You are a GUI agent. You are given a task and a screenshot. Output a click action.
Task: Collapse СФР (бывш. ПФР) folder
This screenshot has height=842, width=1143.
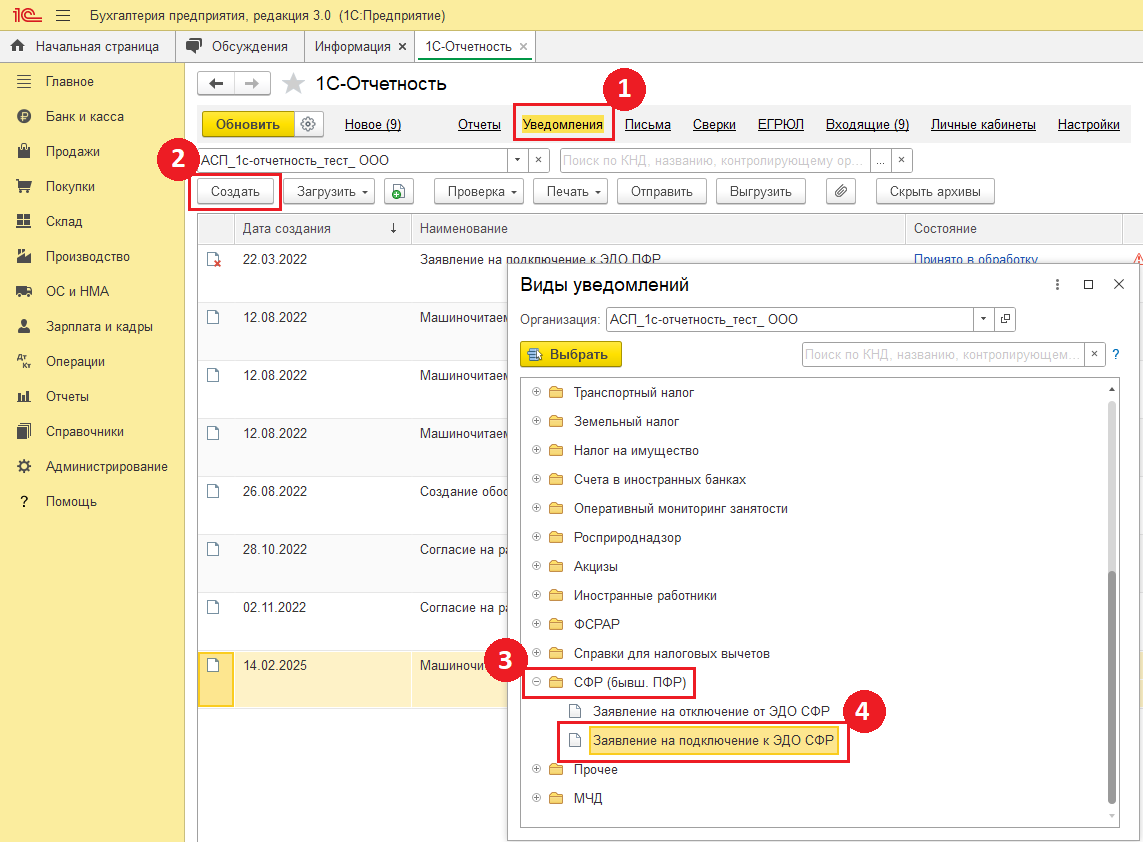point(537,682)
